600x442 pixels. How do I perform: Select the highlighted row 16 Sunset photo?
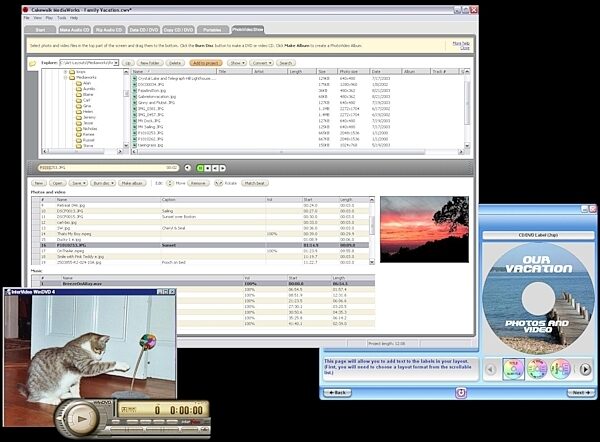[x=200, y=245]
